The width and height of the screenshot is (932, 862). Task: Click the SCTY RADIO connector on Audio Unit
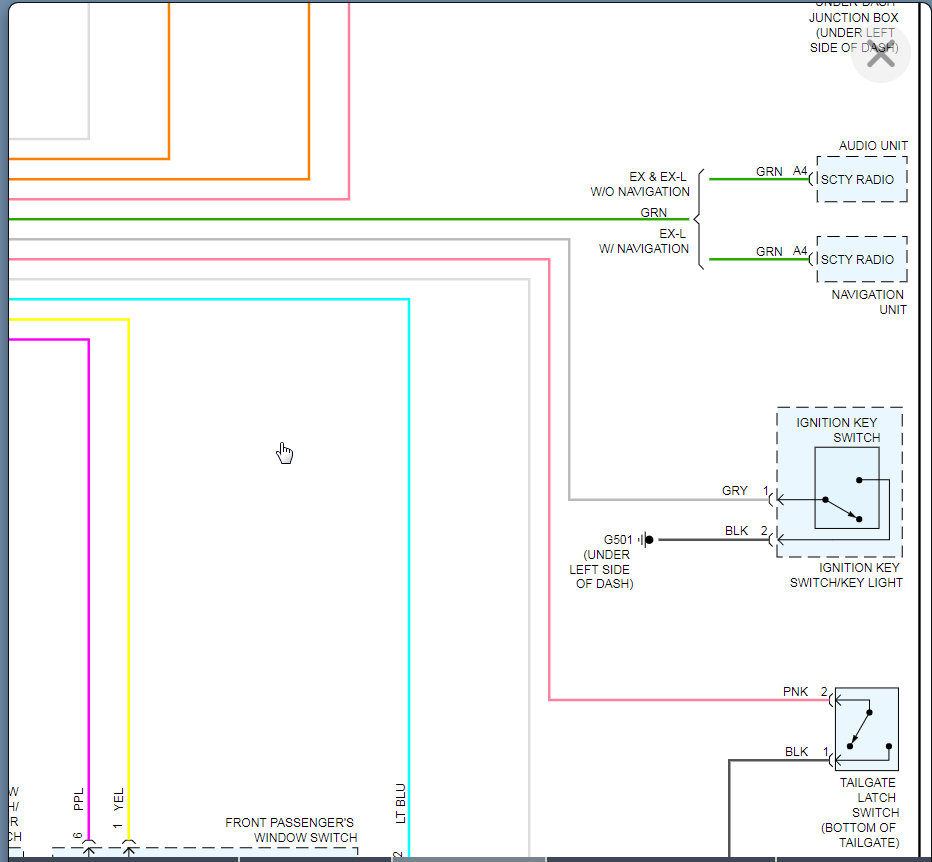[x=861, y=180]
